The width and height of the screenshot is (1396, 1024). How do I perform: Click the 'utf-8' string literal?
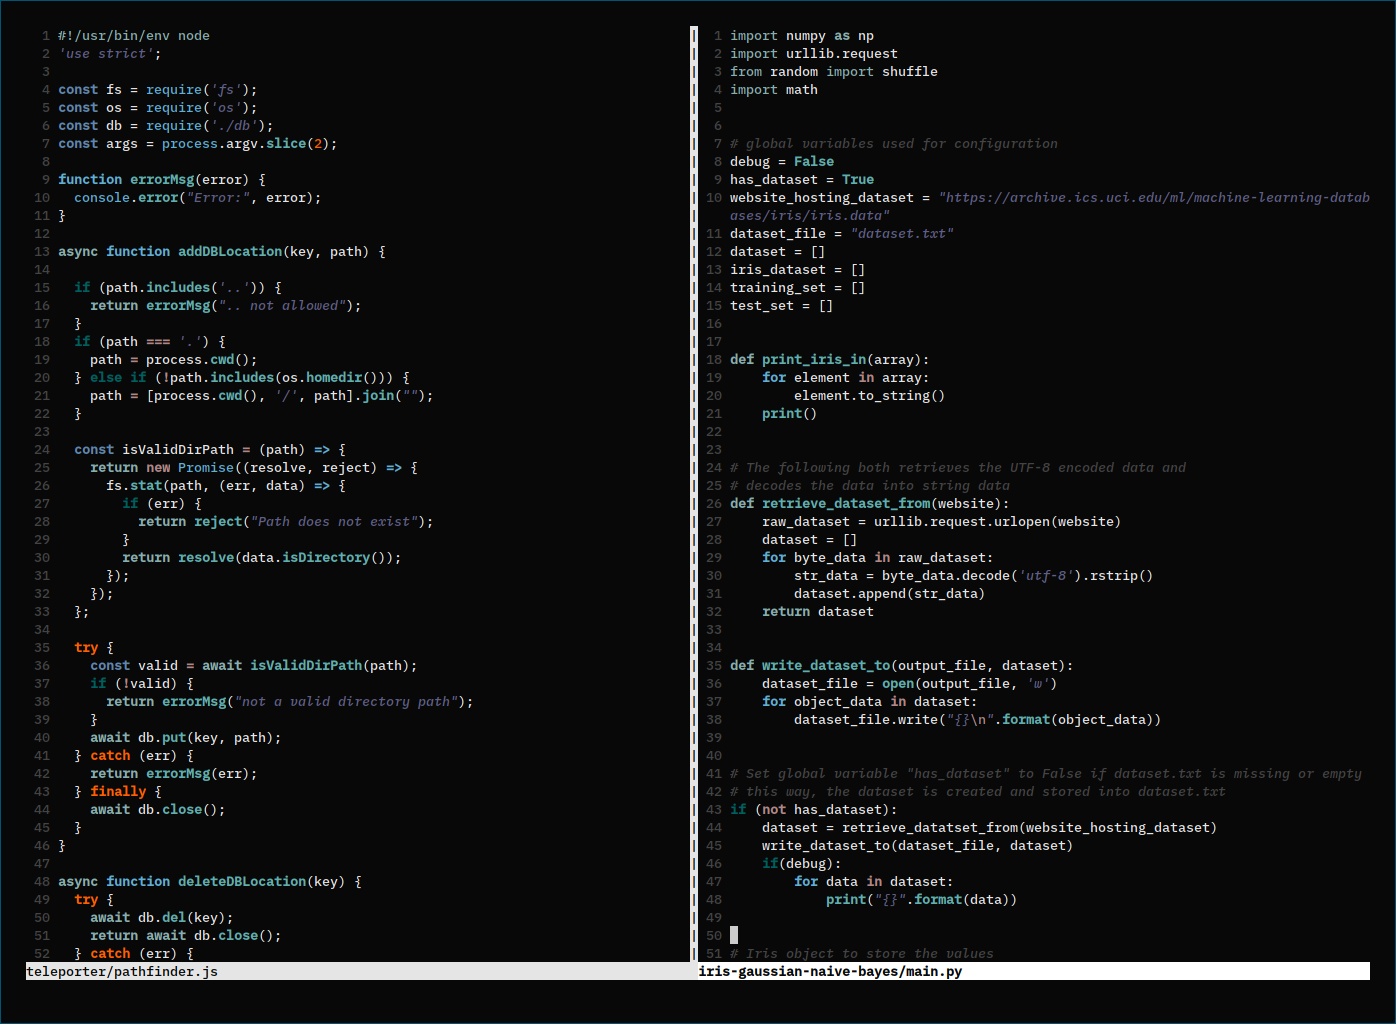(x=1046, y=576)
